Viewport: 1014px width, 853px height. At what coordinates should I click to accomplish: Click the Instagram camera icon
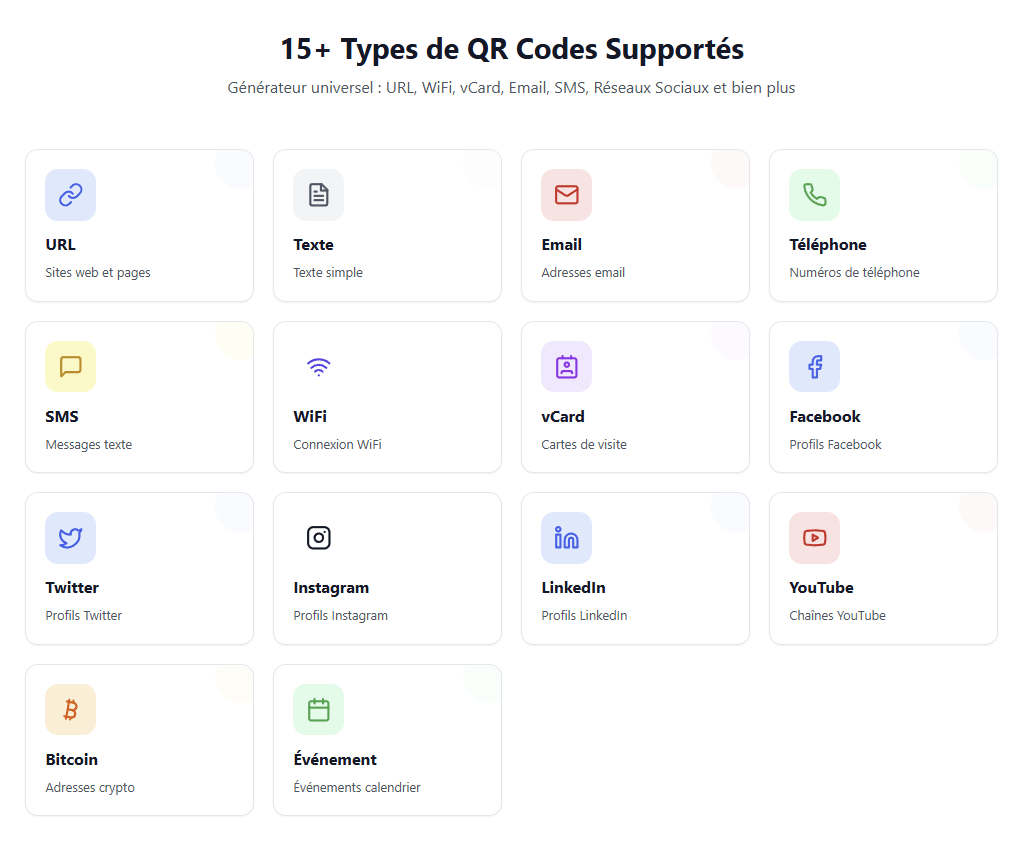[318, 538]
